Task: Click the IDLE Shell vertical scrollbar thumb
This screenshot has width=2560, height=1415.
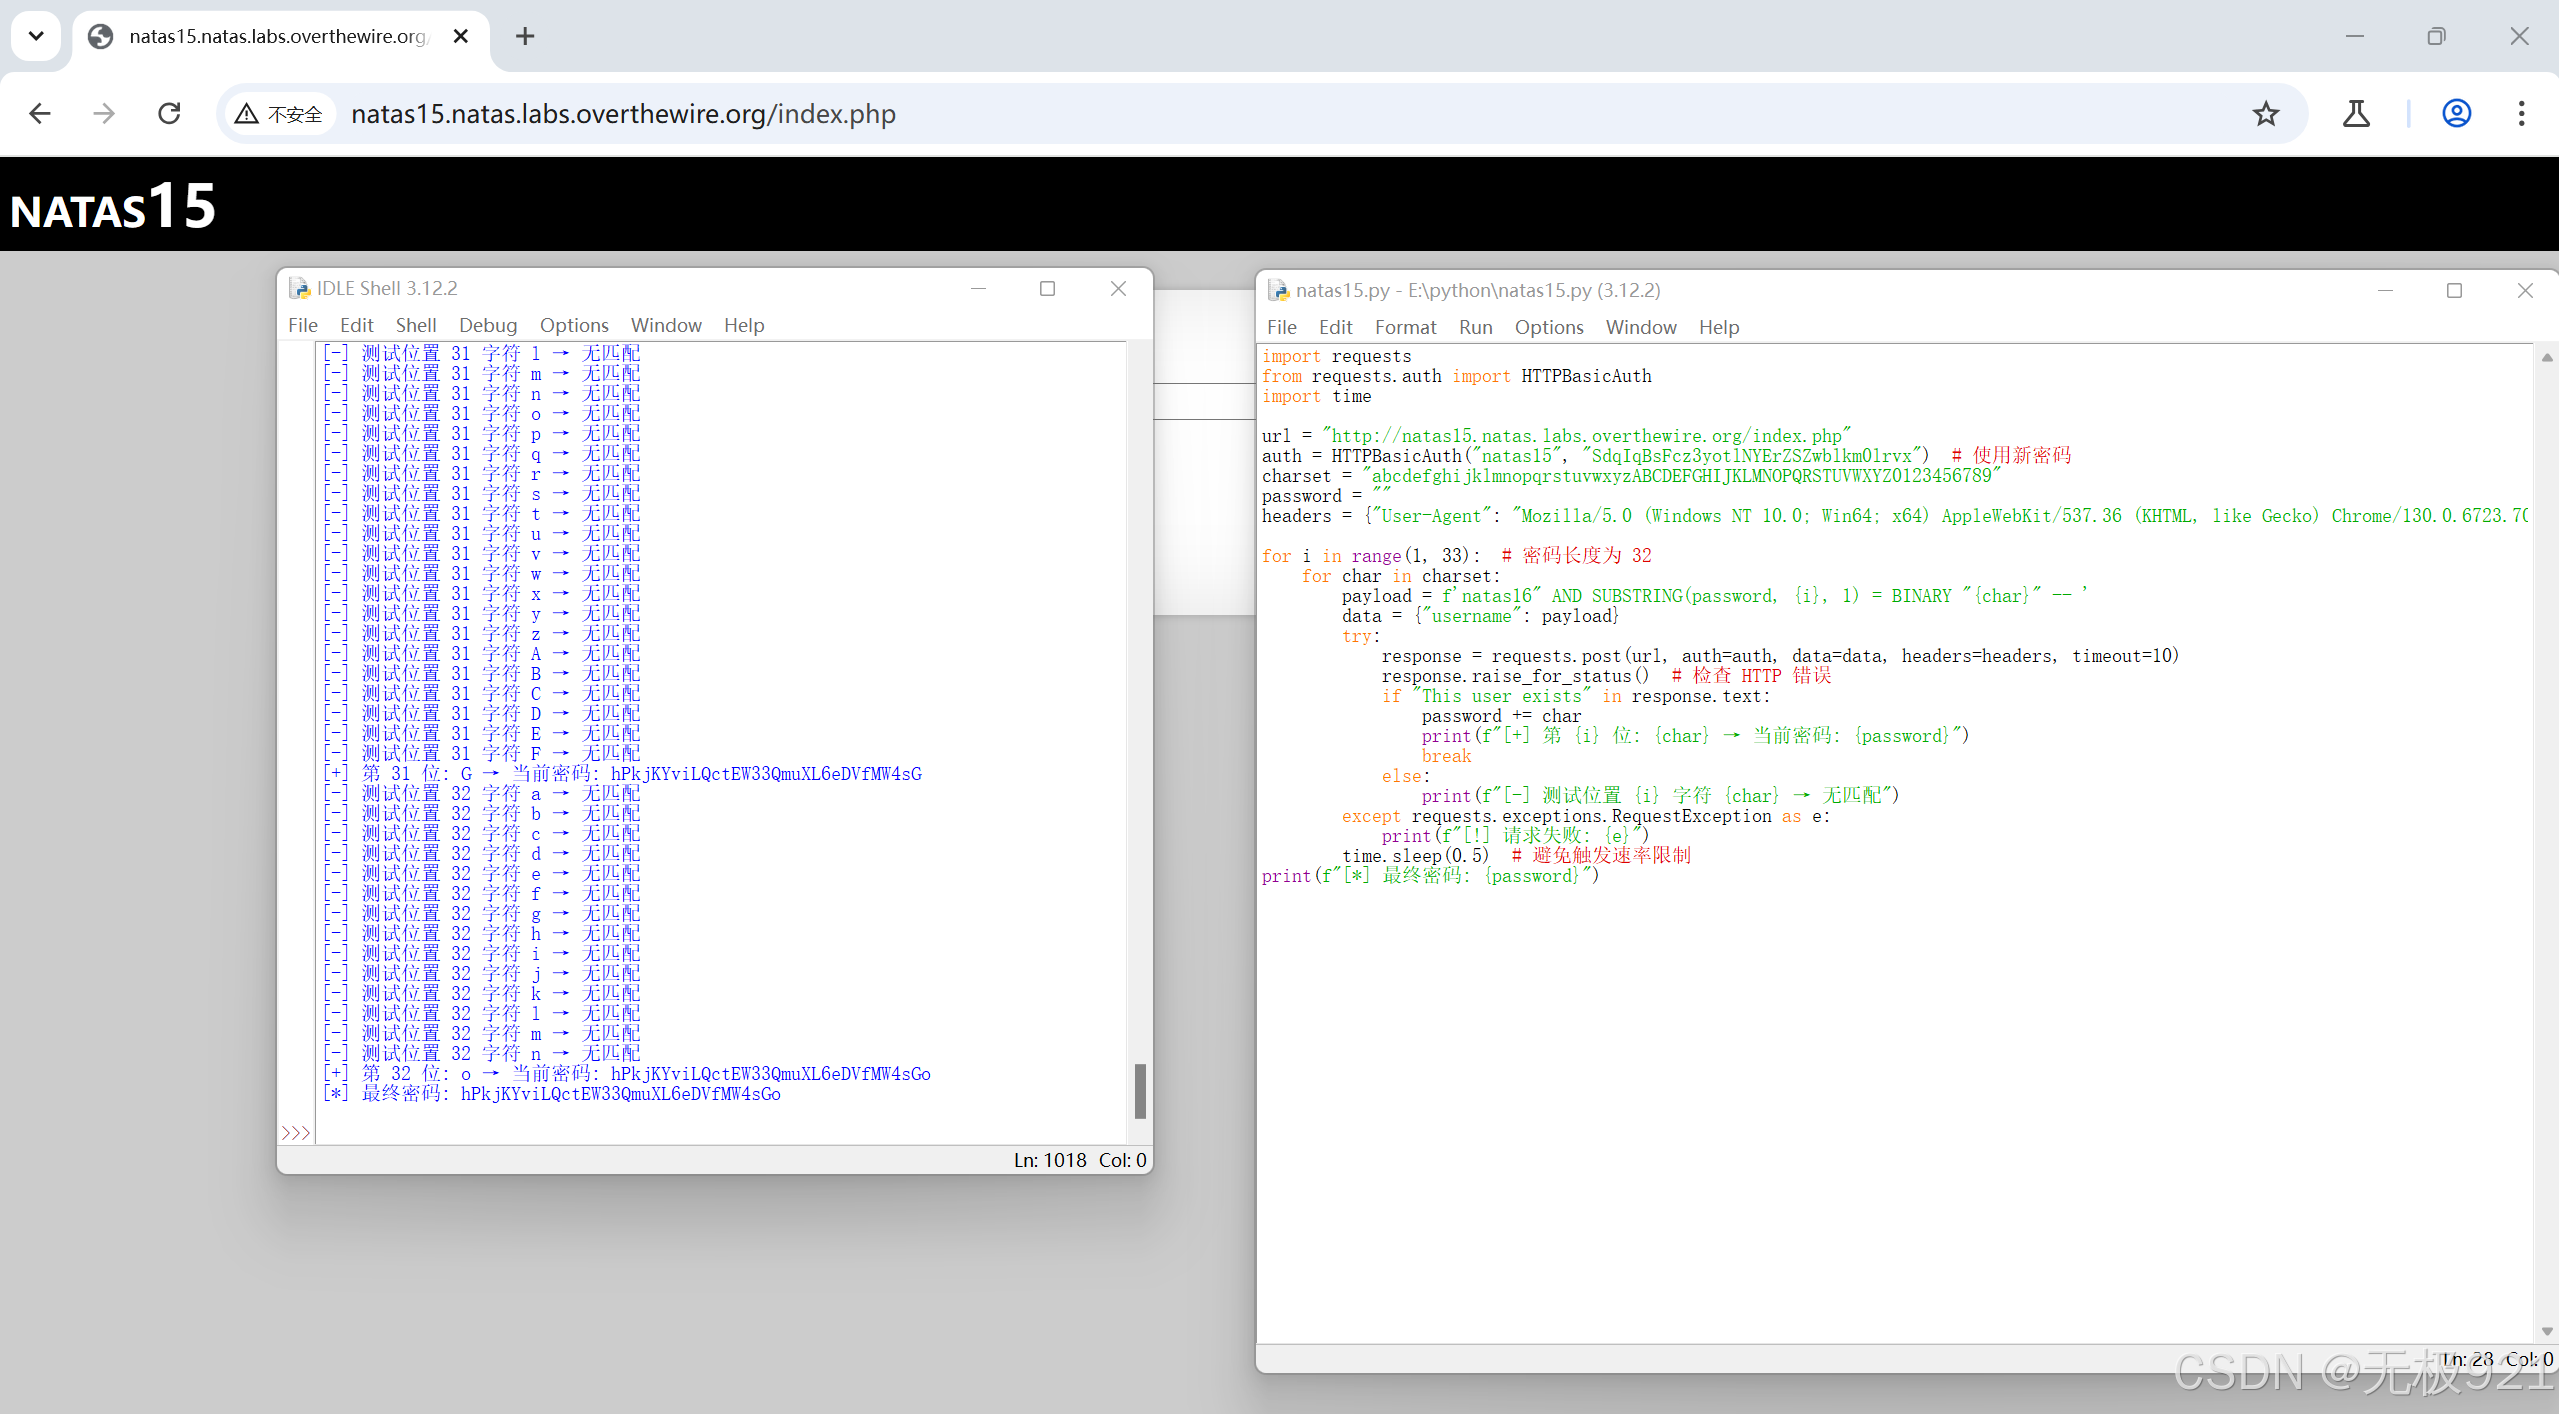Action: pos(1140,1090)
